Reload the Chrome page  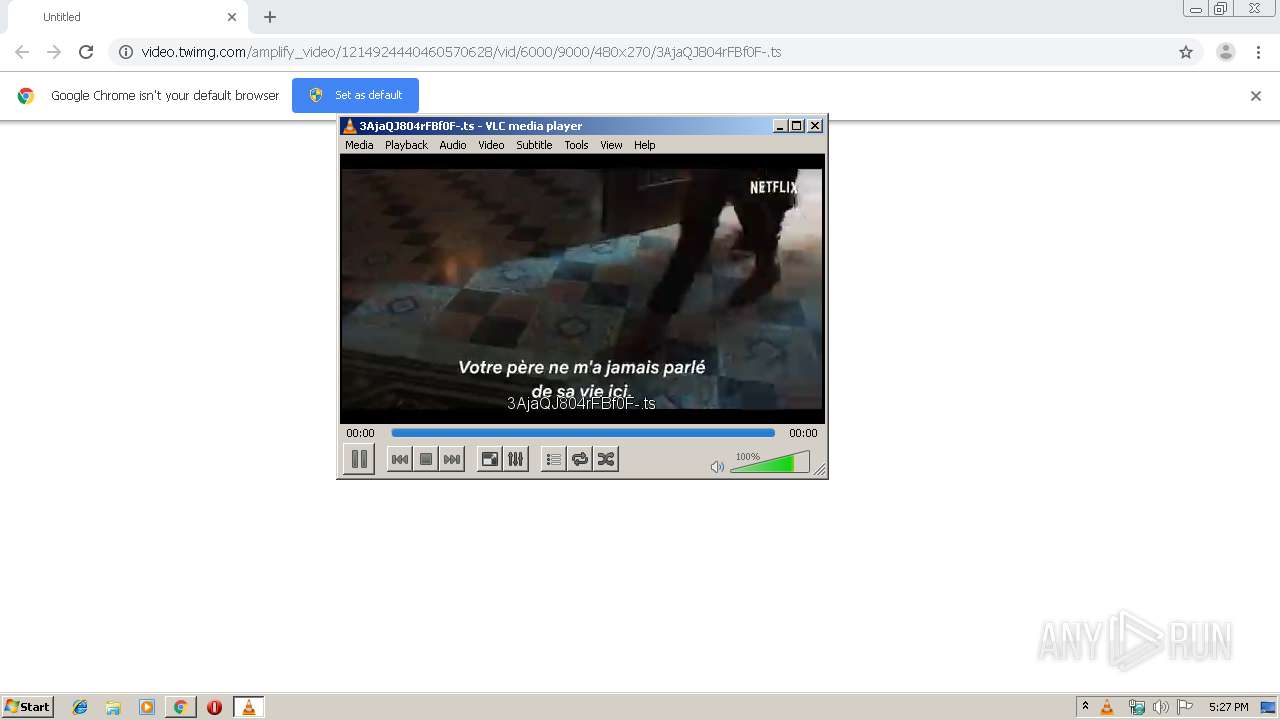pos(86,52)
